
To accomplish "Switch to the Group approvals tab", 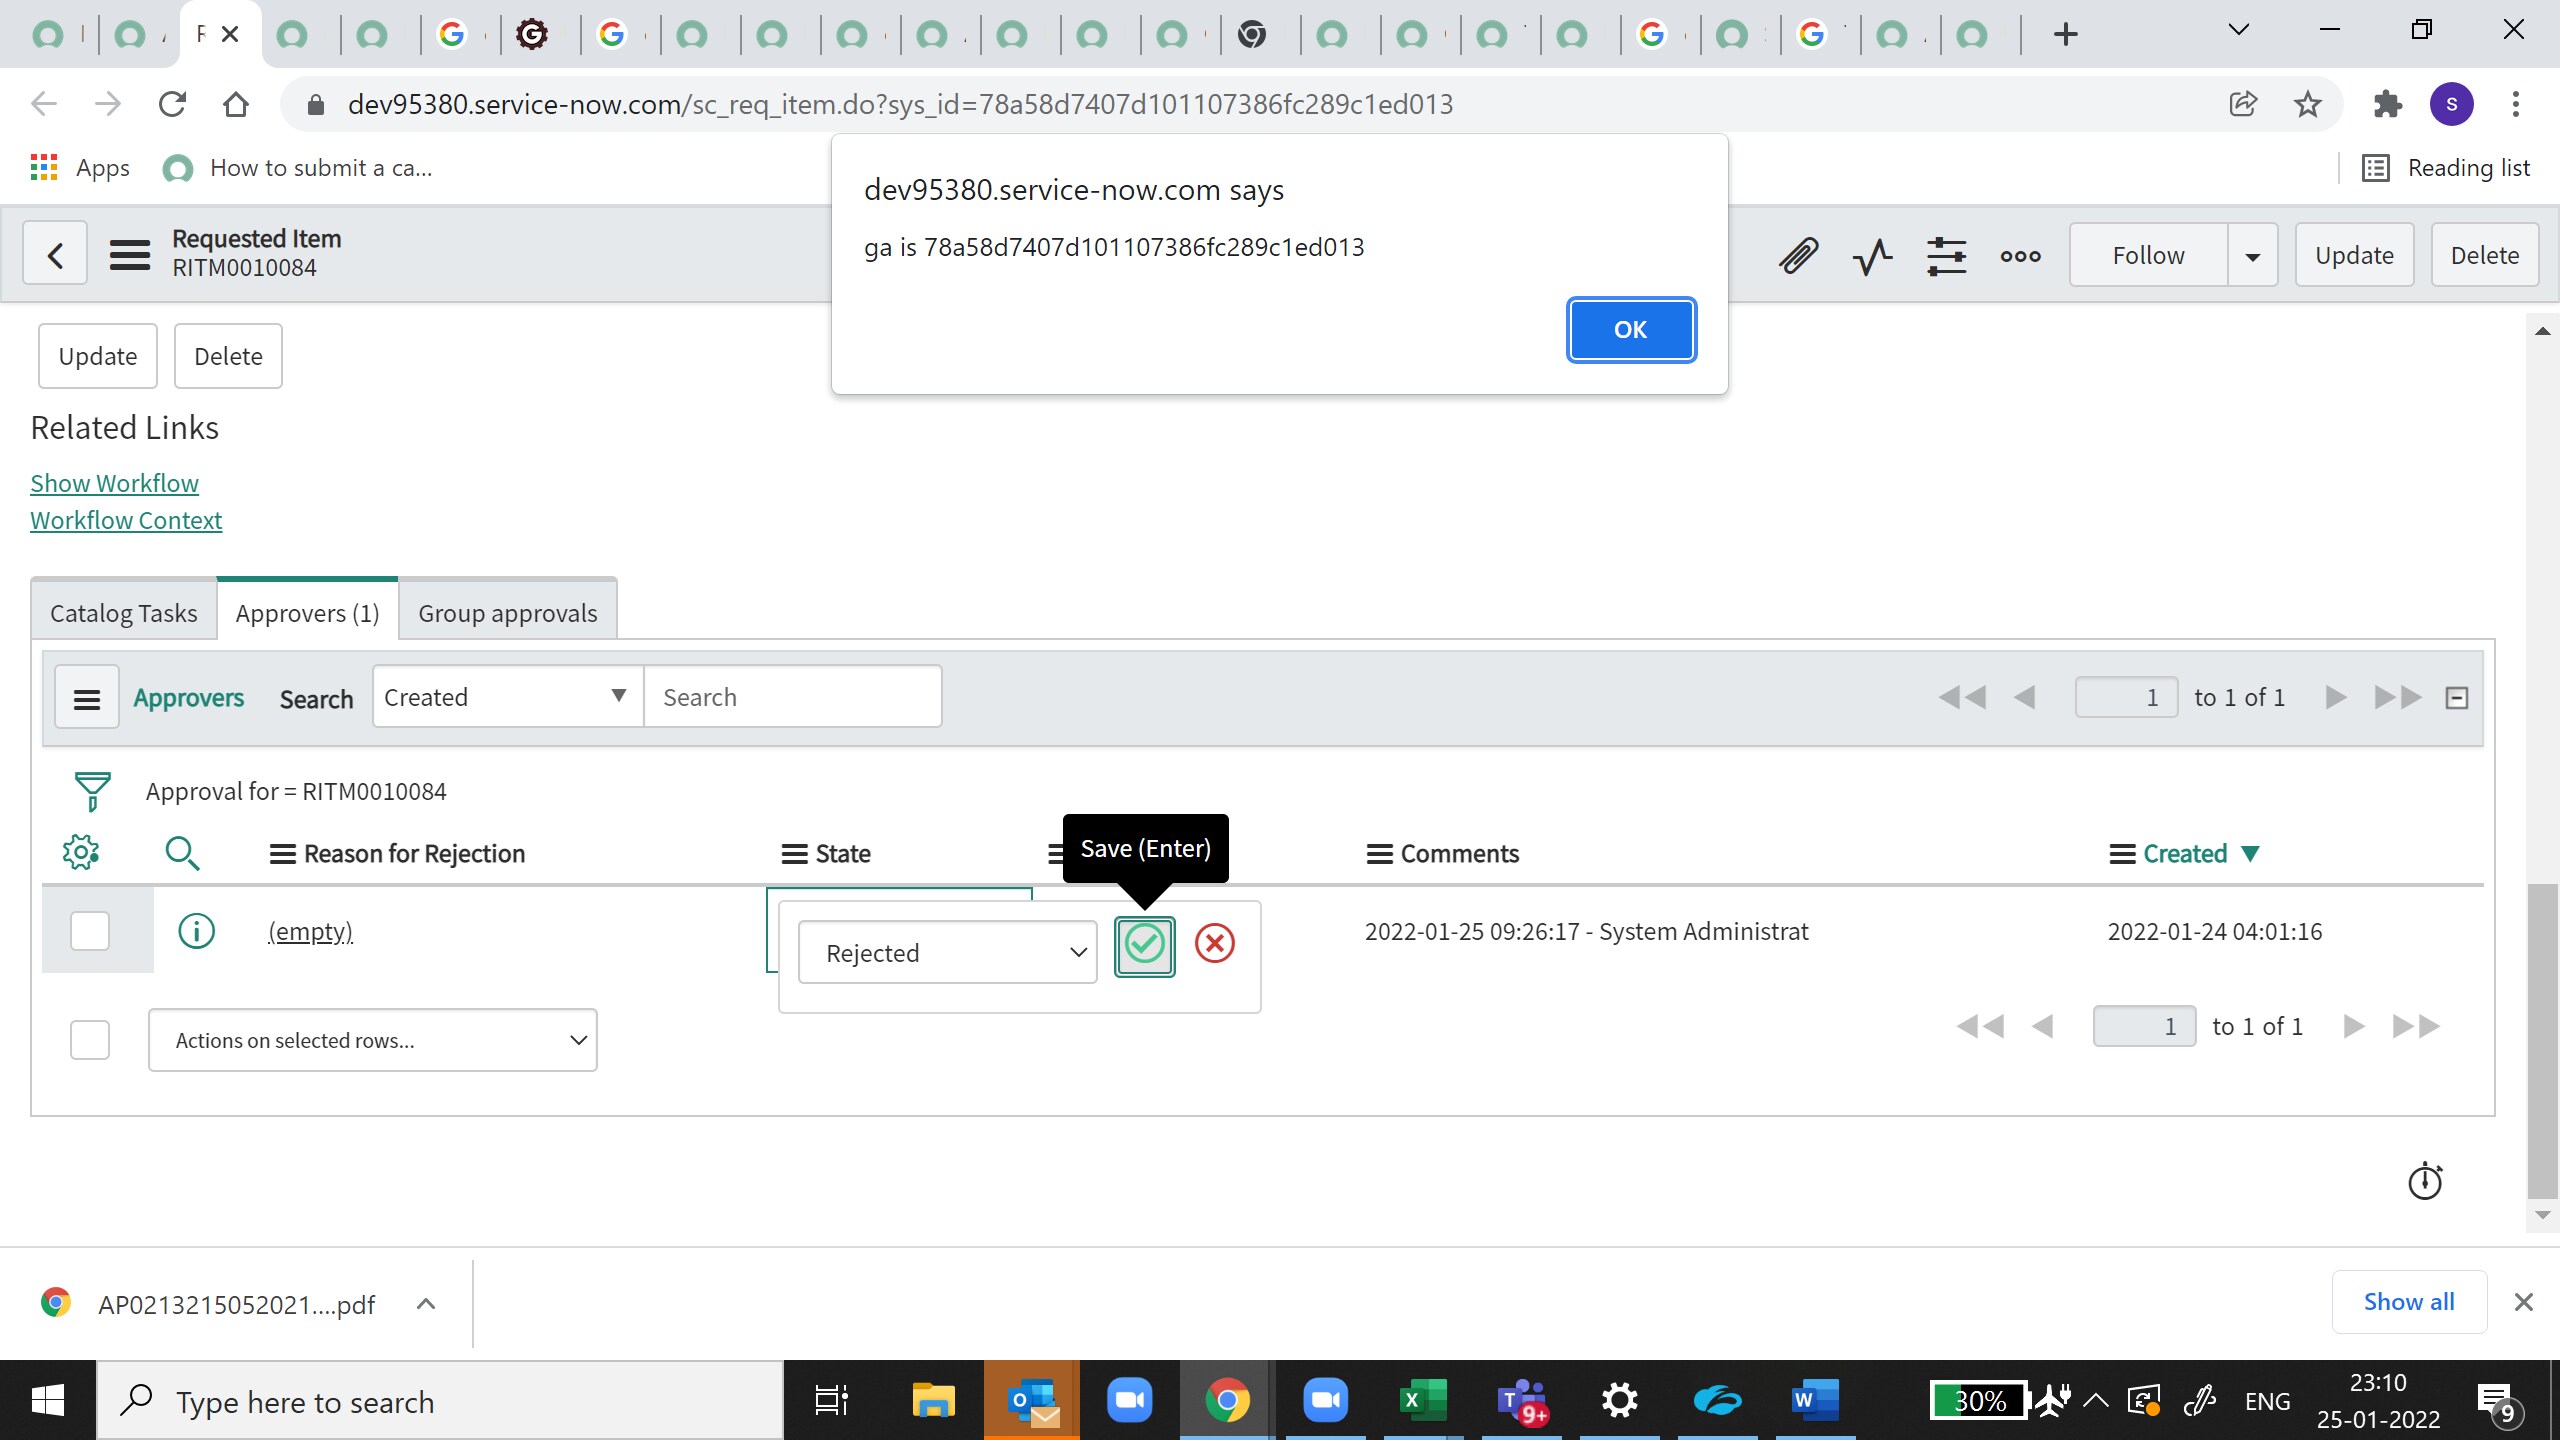I will click(x=508, y=613).
